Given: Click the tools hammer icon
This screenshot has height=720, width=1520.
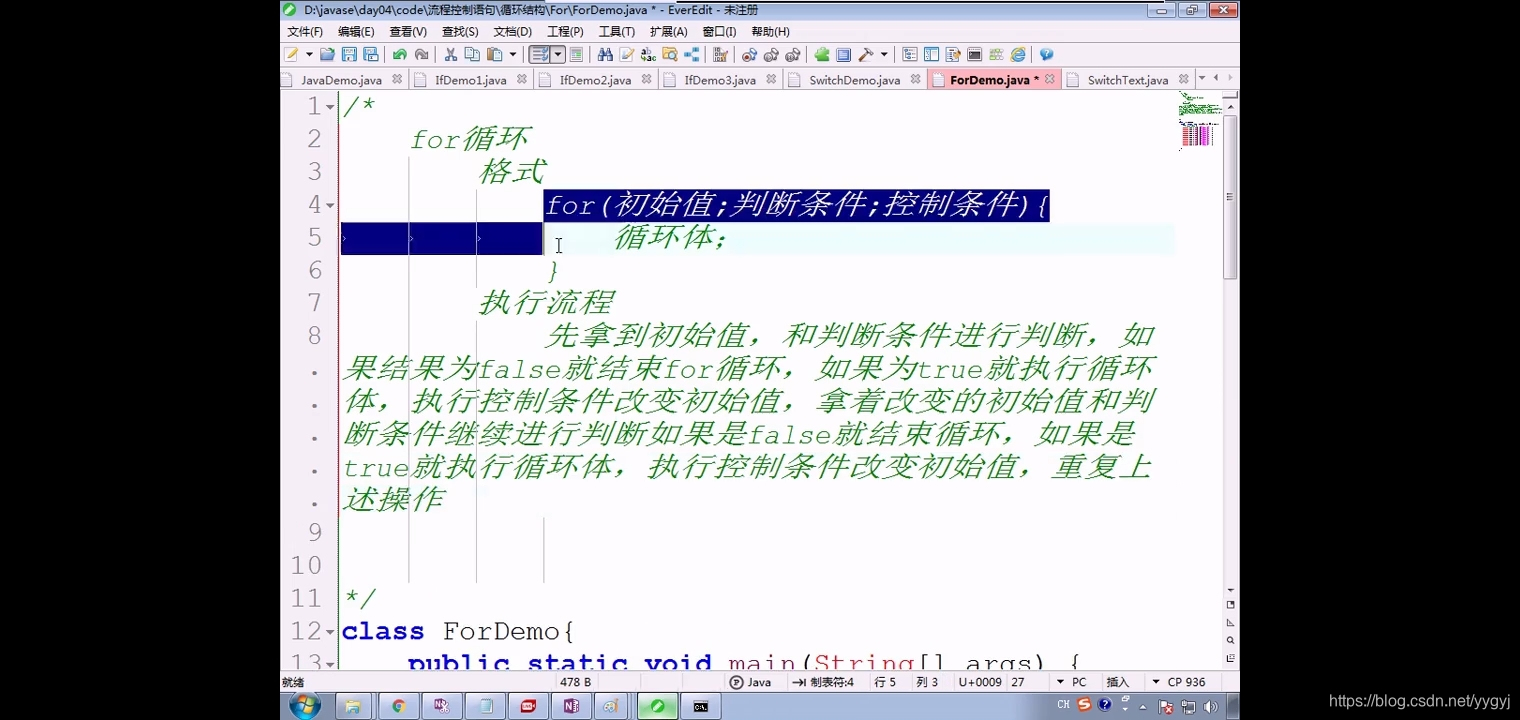Looking at the screenshot, I should [865, 55].
